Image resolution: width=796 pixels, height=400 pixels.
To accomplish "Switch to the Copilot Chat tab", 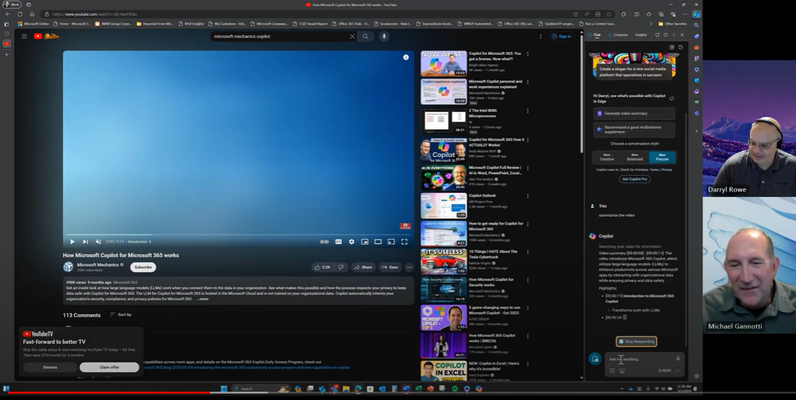I will (x=594, y=35).
